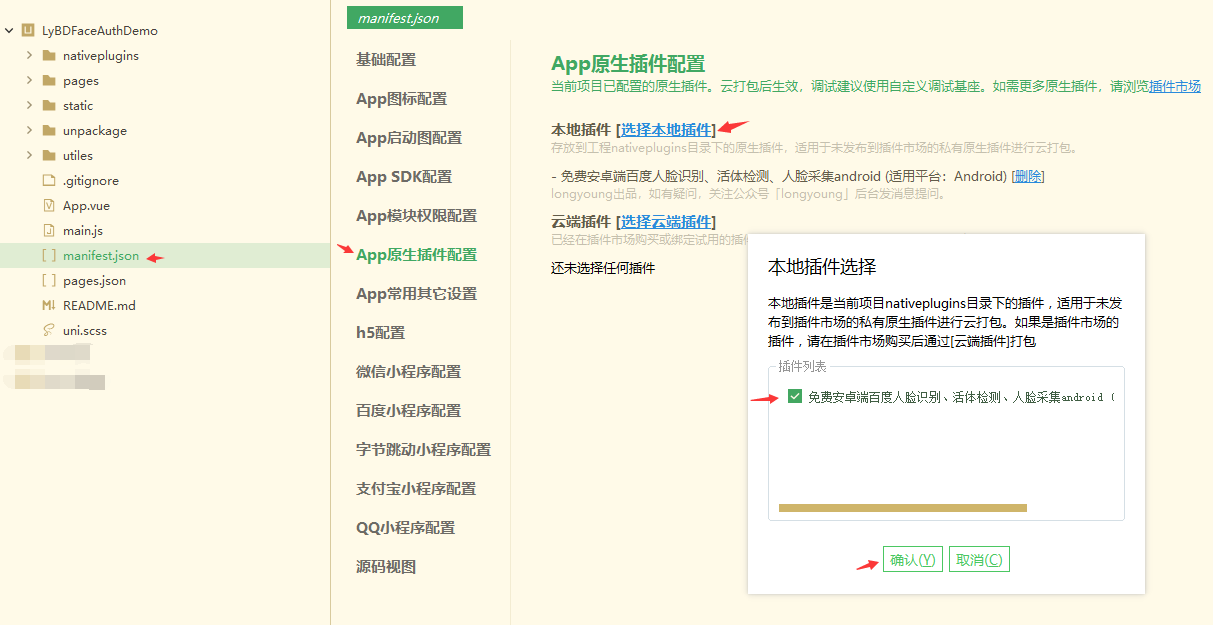Click the utiles folder icon
The height and width of the screenshot is (625, 1213).
[49, 156]
